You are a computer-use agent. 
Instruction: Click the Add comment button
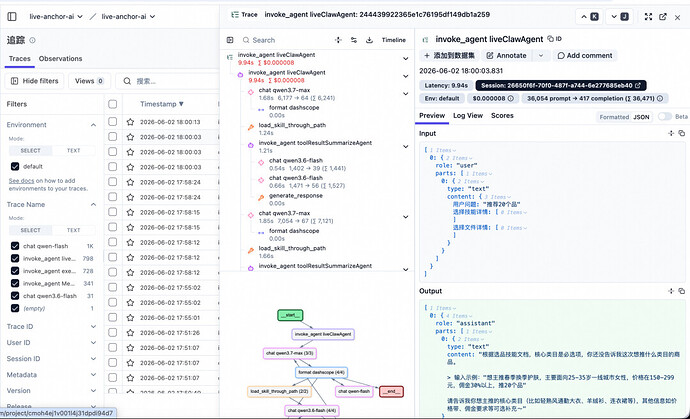pos(584,55)
